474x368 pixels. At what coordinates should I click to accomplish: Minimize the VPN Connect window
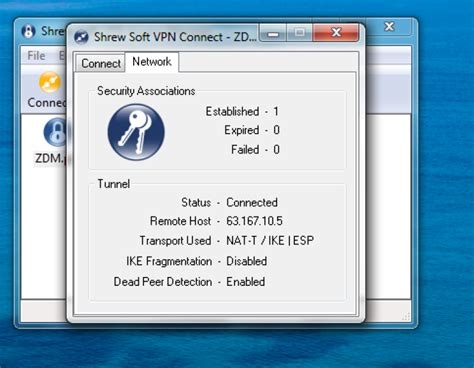tap(273, 33)
